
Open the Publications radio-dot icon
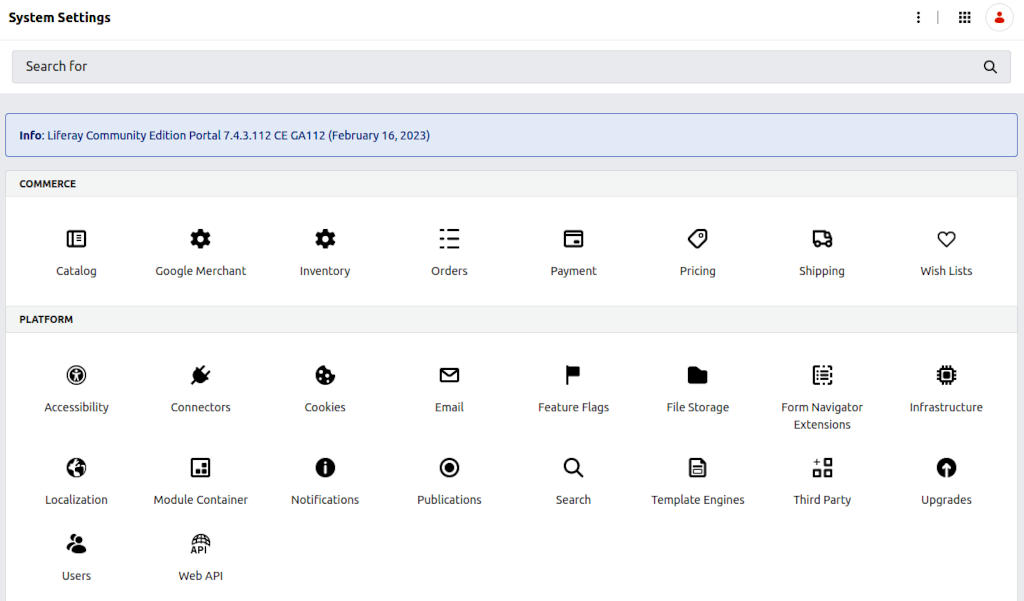pyautogui.click(x=449, y=468)
